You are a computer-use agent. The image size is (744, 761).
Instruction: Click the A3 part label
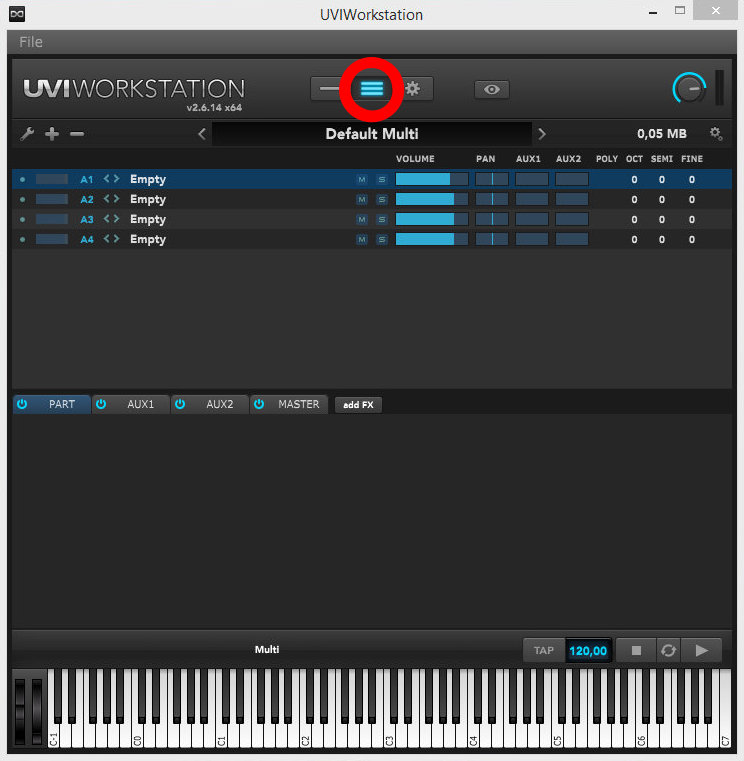coord(87,219)
